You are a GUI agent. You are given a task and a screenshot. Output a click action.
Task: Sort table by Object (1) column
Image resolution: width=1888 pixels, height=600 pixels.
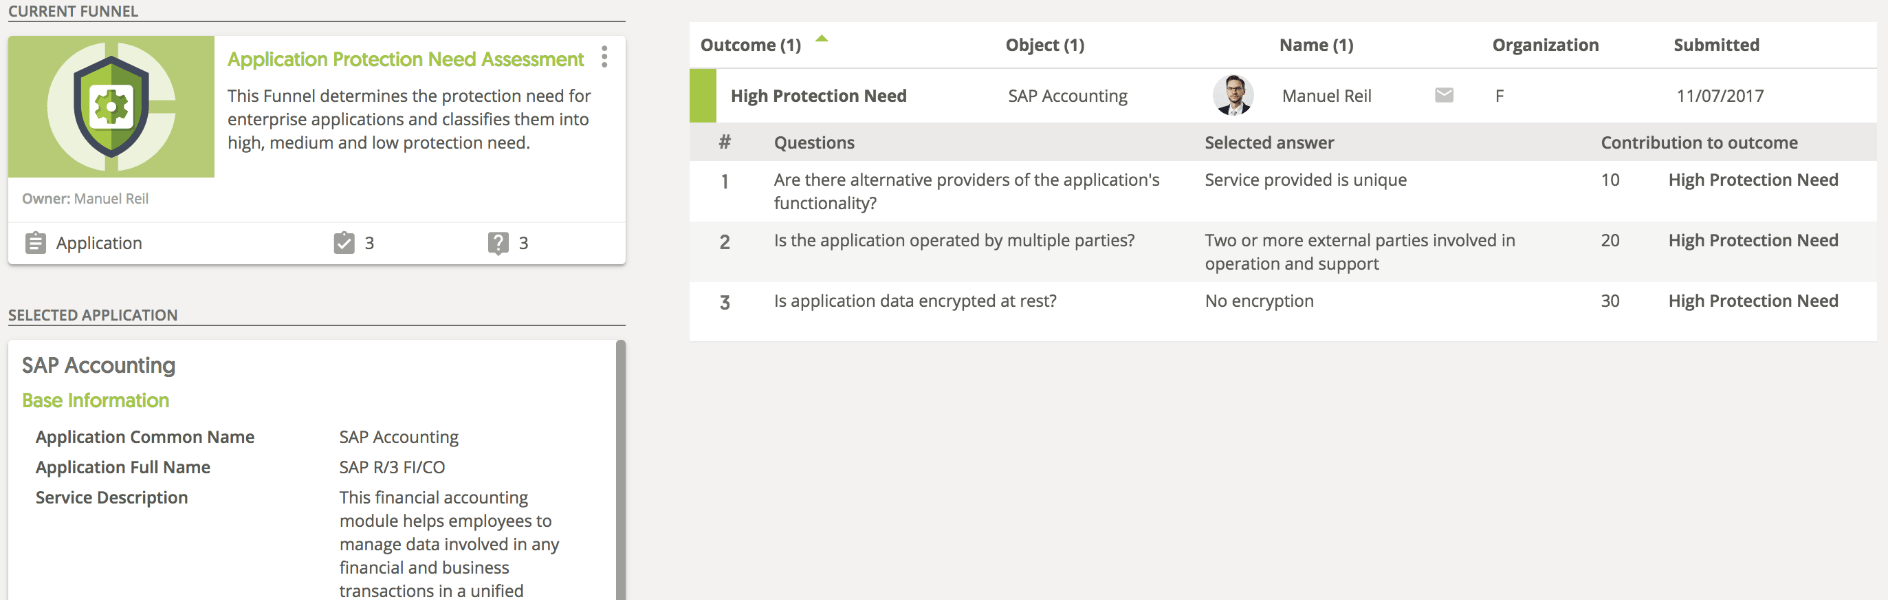[1045, 45]
